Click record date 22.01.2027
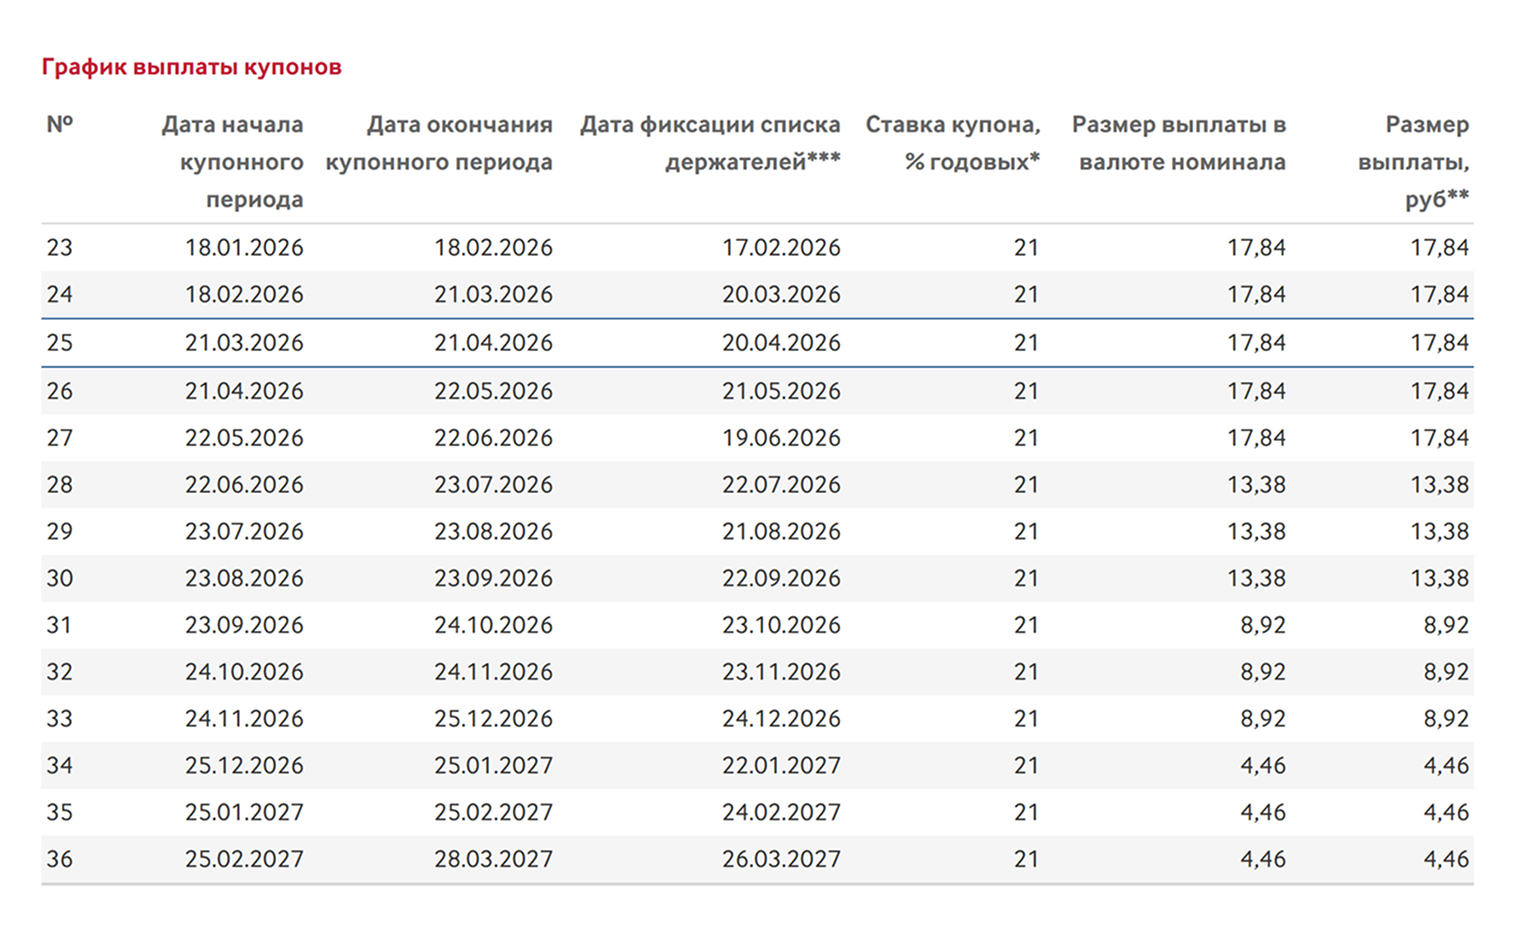The width and height of the screenshot is (1520, 946). 781,766
